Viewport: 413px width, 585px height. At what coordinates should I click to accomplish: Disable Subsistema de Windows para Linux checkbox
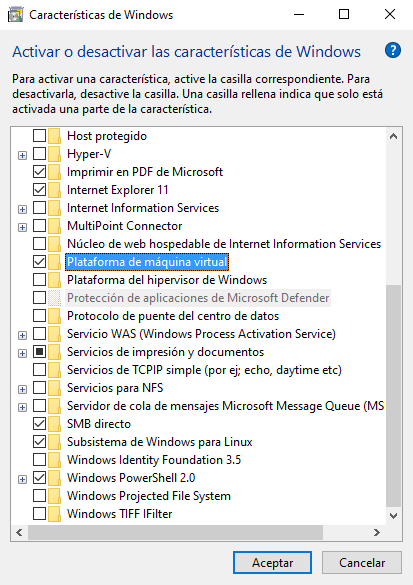[x=40, y=441]
